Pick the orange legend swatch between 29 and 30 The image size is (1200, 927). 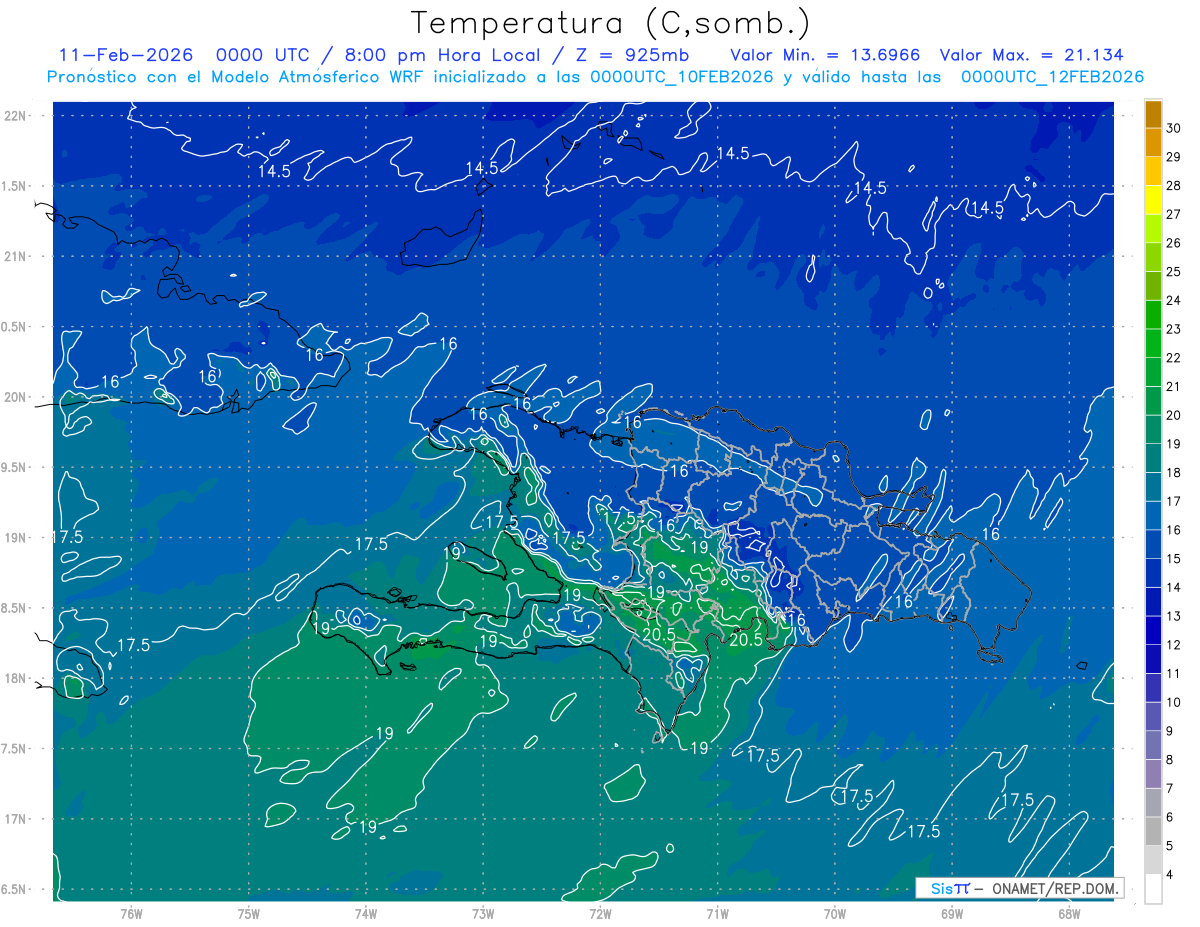[x=1153, y=143]
